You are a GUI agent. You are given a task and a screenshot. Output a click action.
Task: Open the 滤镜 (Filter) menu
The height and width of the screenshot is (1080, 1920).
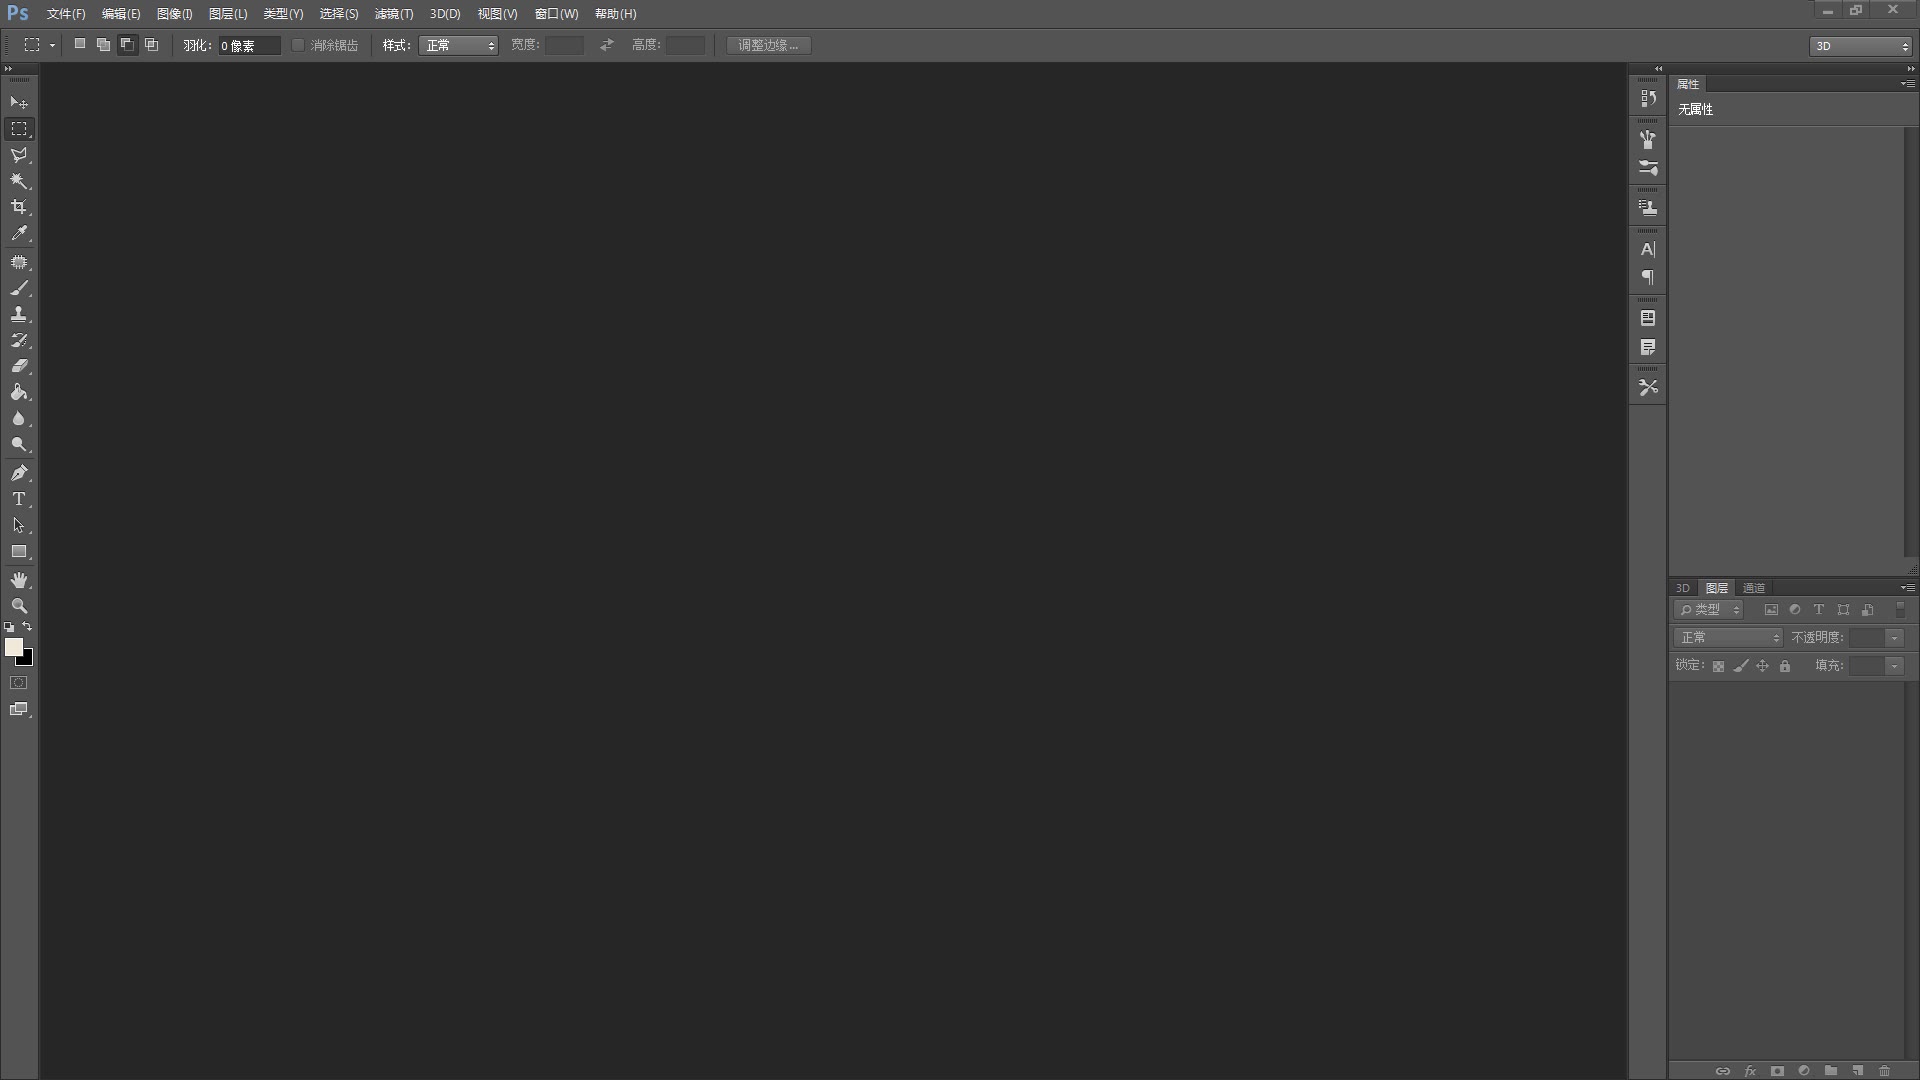[x=393, y=13]
